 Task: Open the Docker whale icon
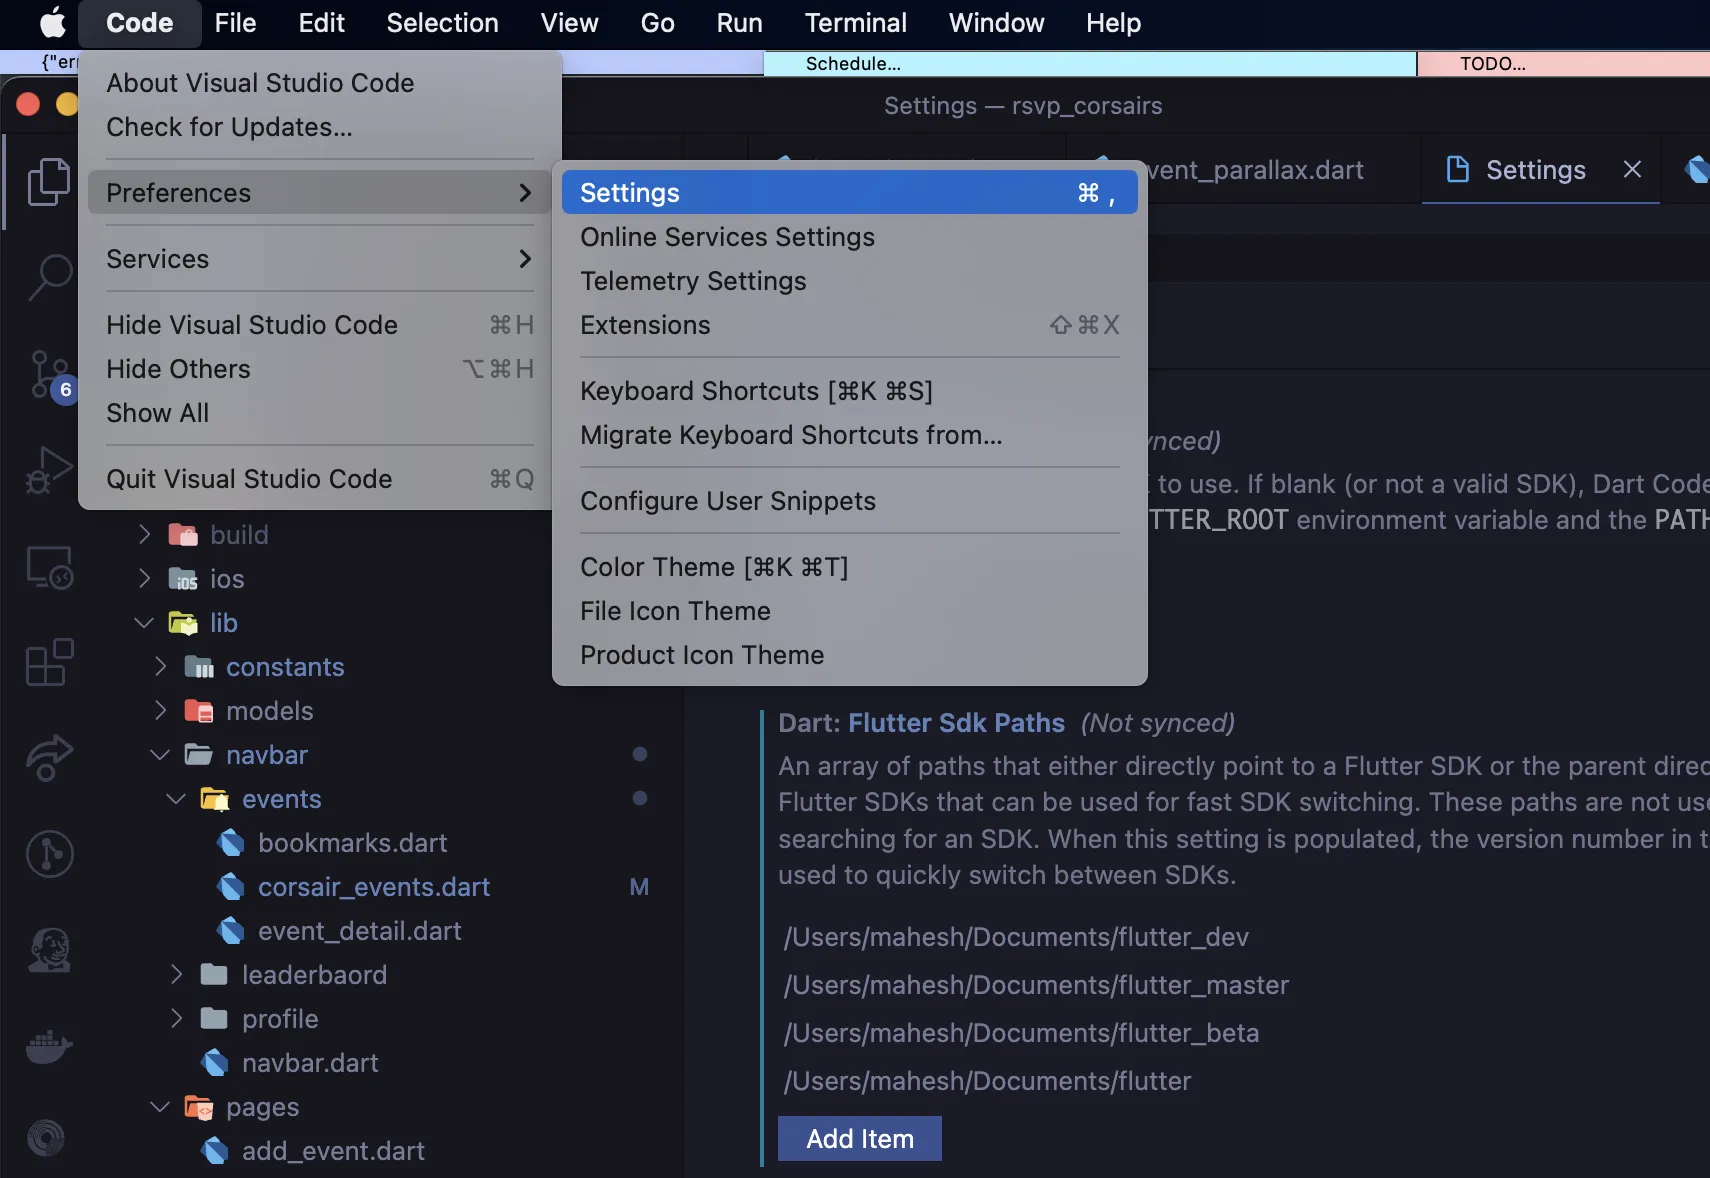coord(49,1046)
